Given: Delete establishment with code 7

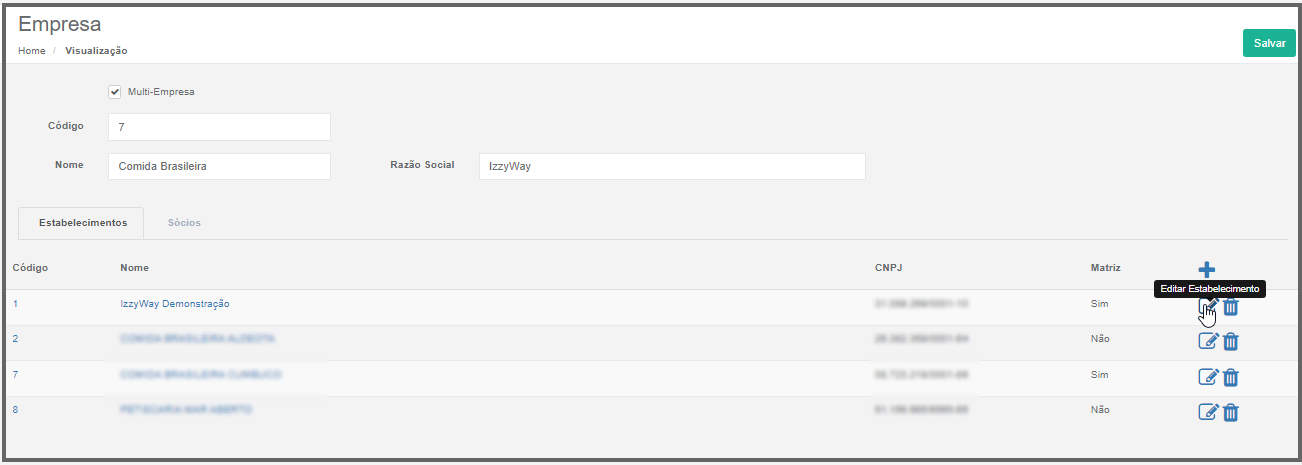Looking at the screenshot, I should 1231,376.
